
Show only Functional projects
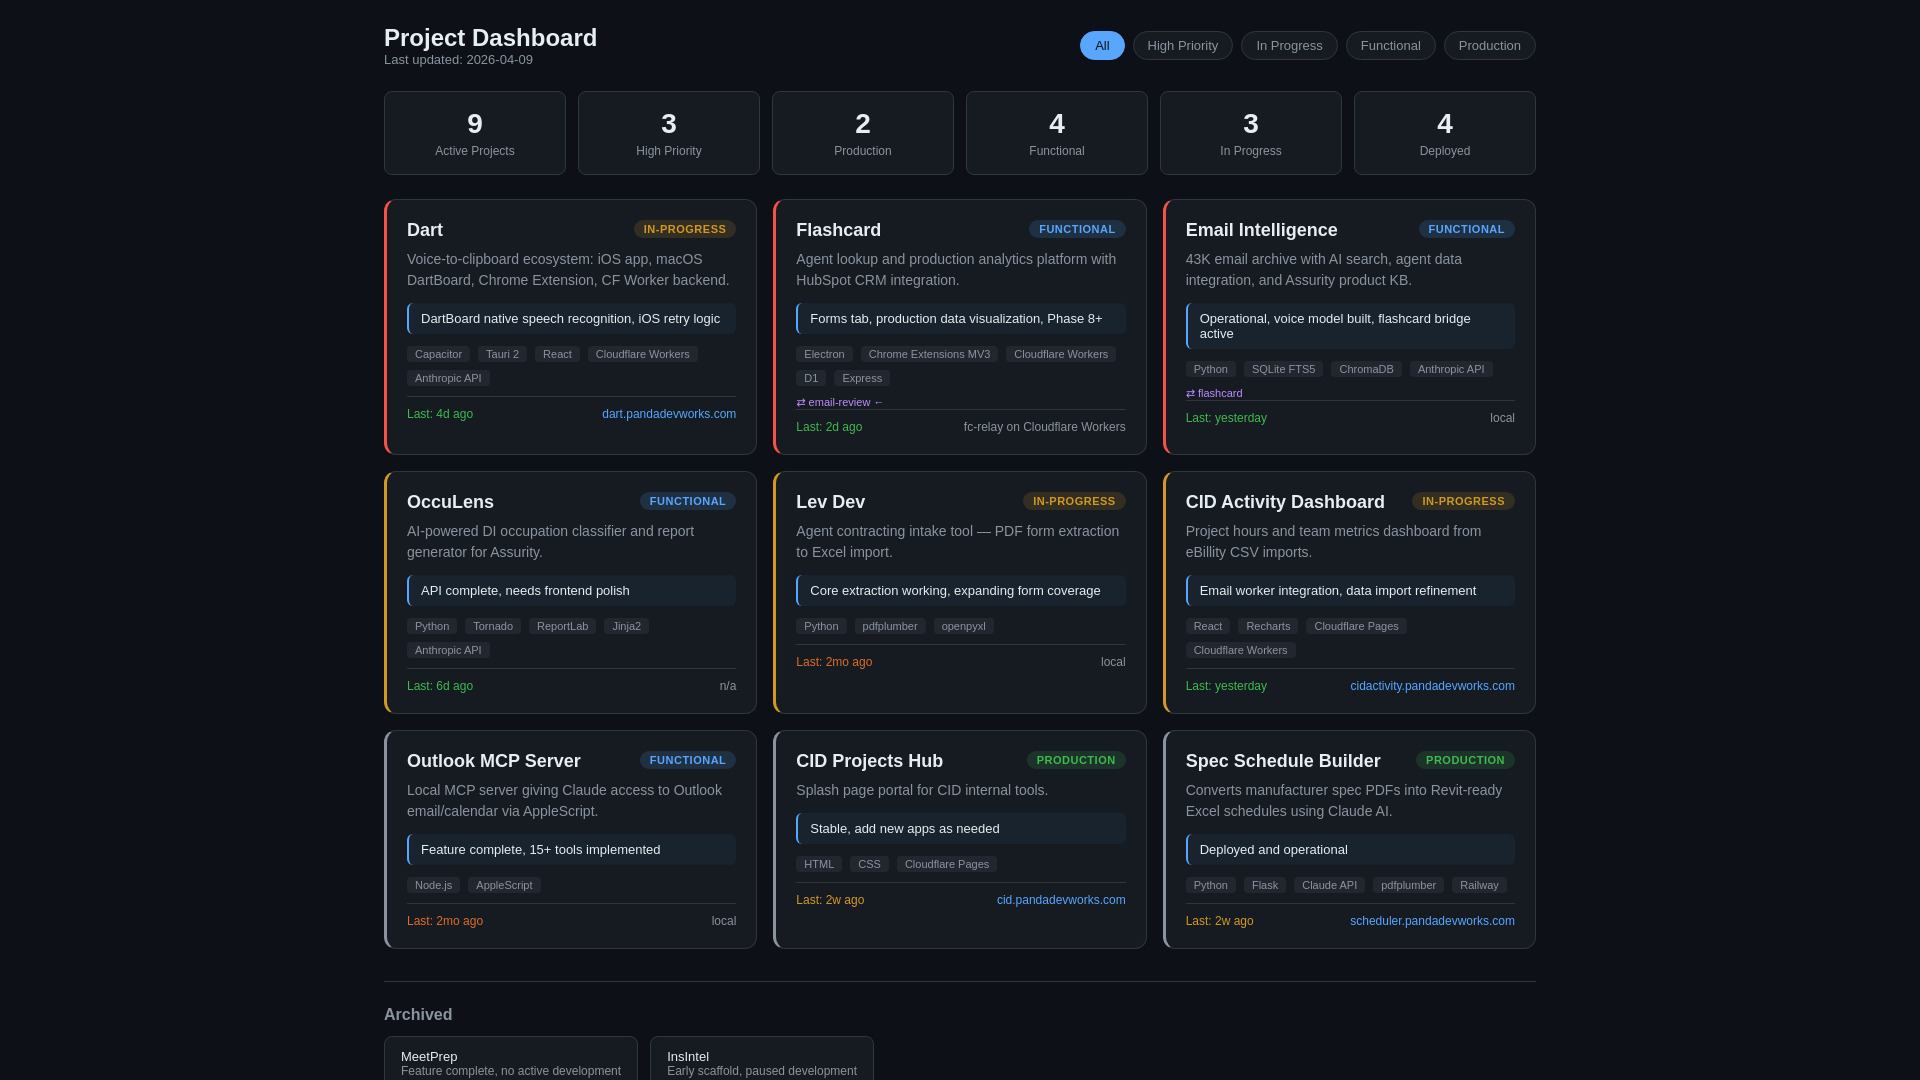(1390, 46)
